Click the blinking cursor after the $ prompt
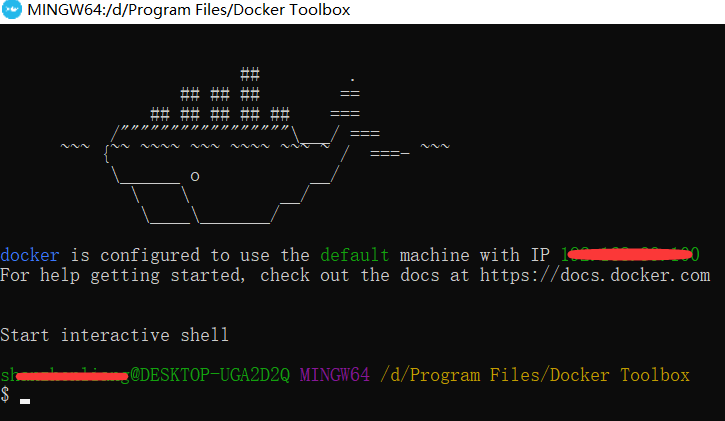This screenshot has width=725, height=421. [x=25, y=401]
